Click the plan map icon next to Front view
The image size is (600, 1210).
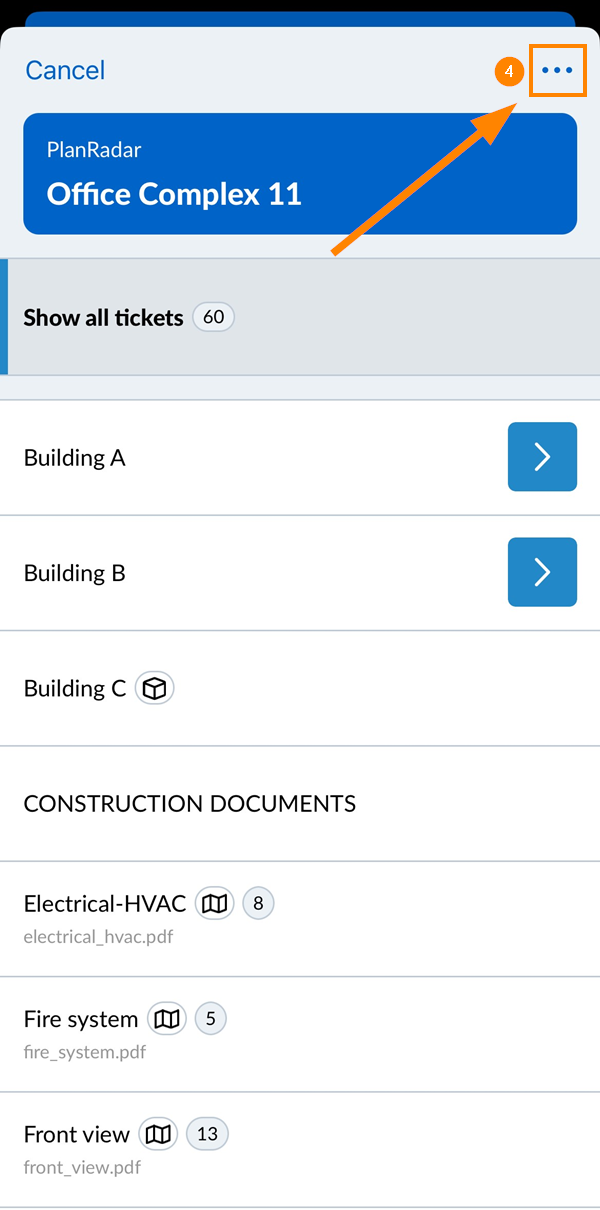158,1134
